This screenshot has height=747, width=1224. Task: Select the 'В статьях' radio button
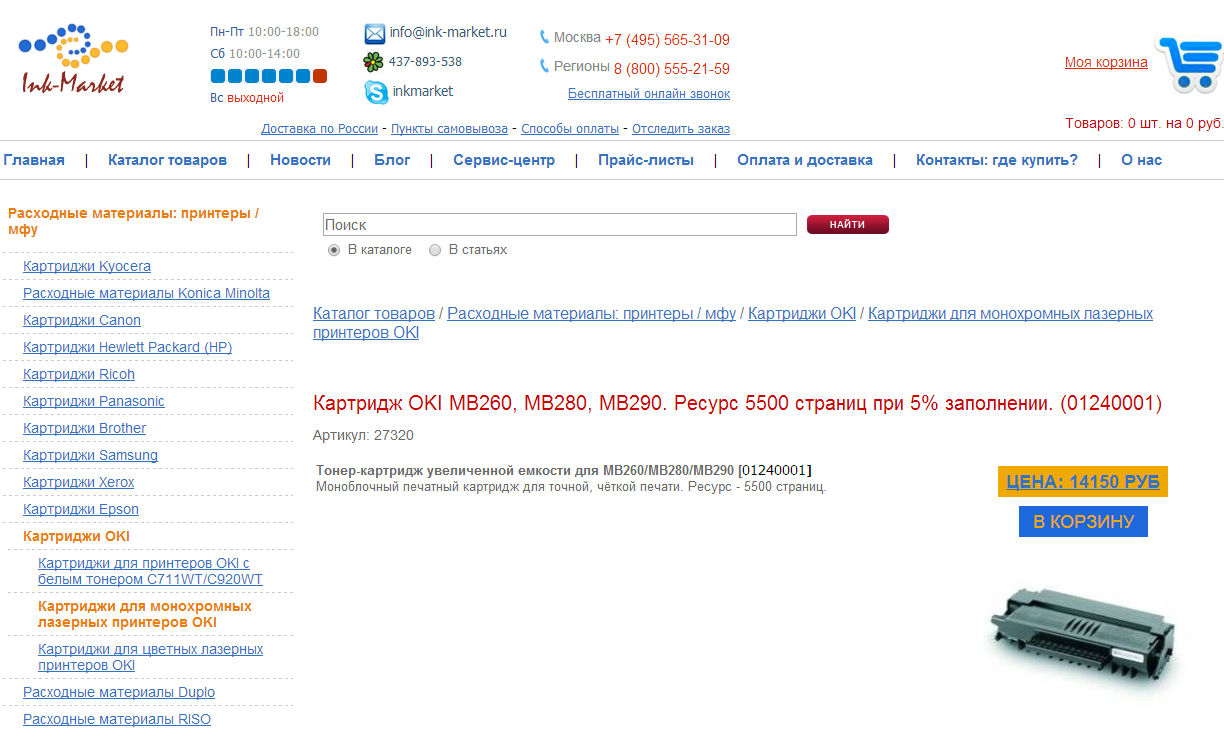pyautogui.click(x=435, y=250)
